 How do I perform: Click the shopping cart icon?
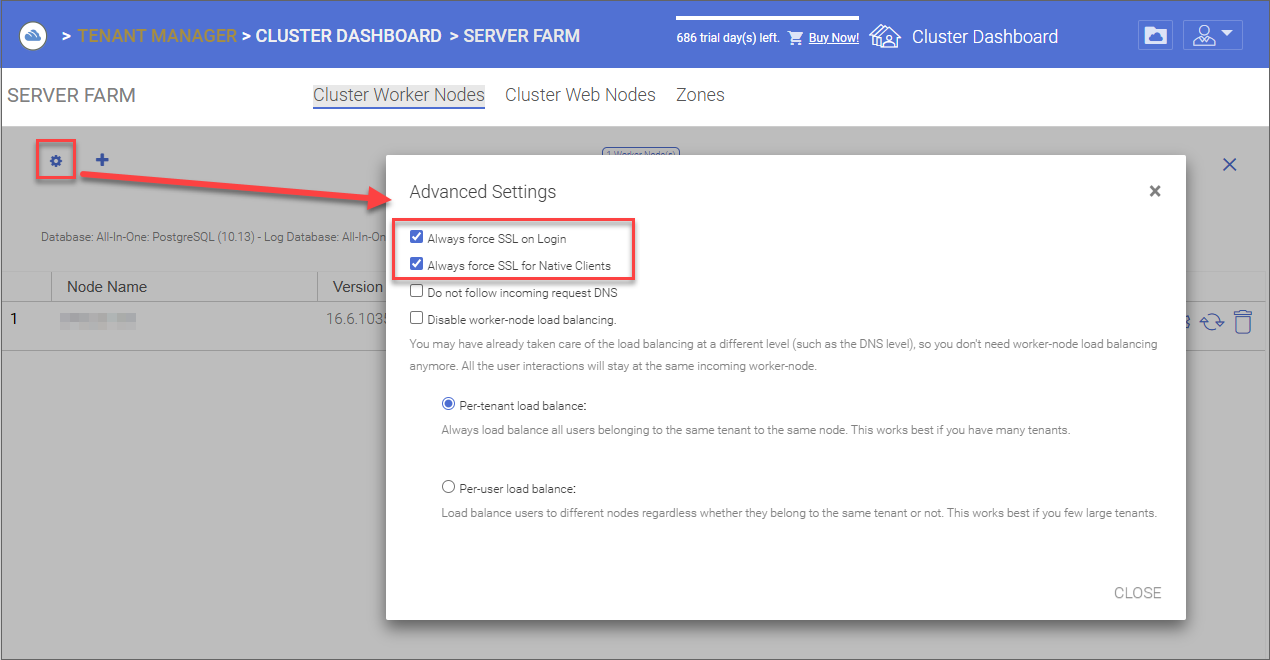pyautogui.click(x=796, y=38)
